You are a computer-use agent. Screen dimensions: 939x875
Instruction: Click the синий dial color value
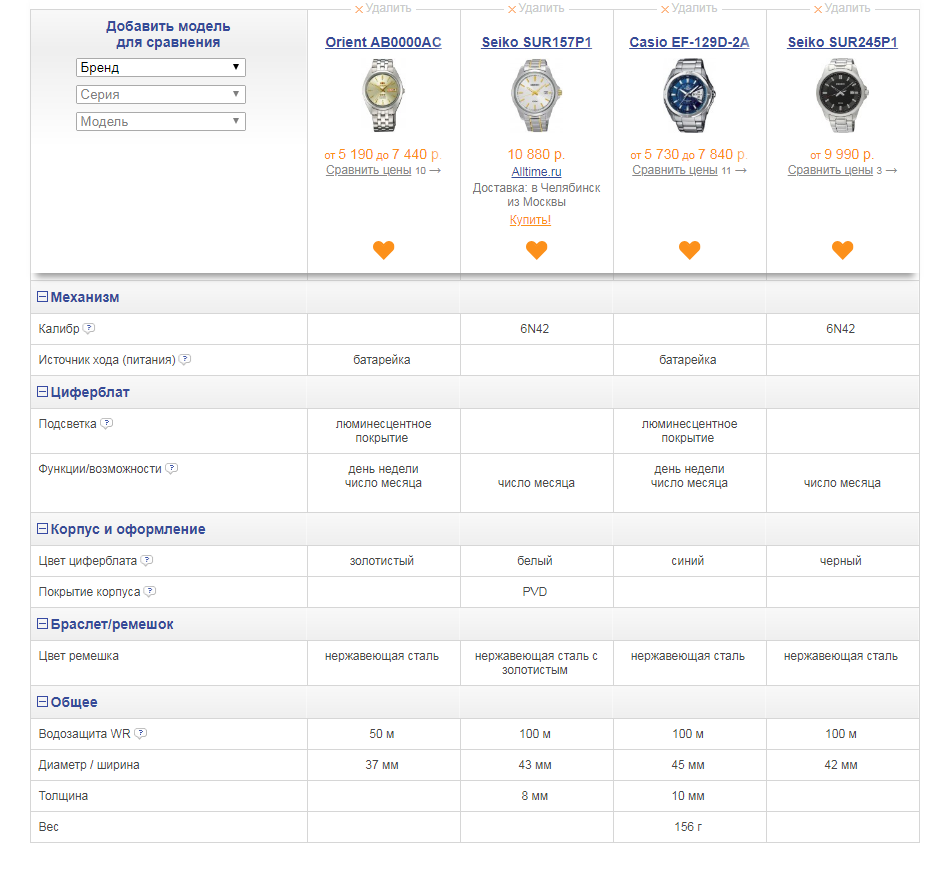point(687,561)
